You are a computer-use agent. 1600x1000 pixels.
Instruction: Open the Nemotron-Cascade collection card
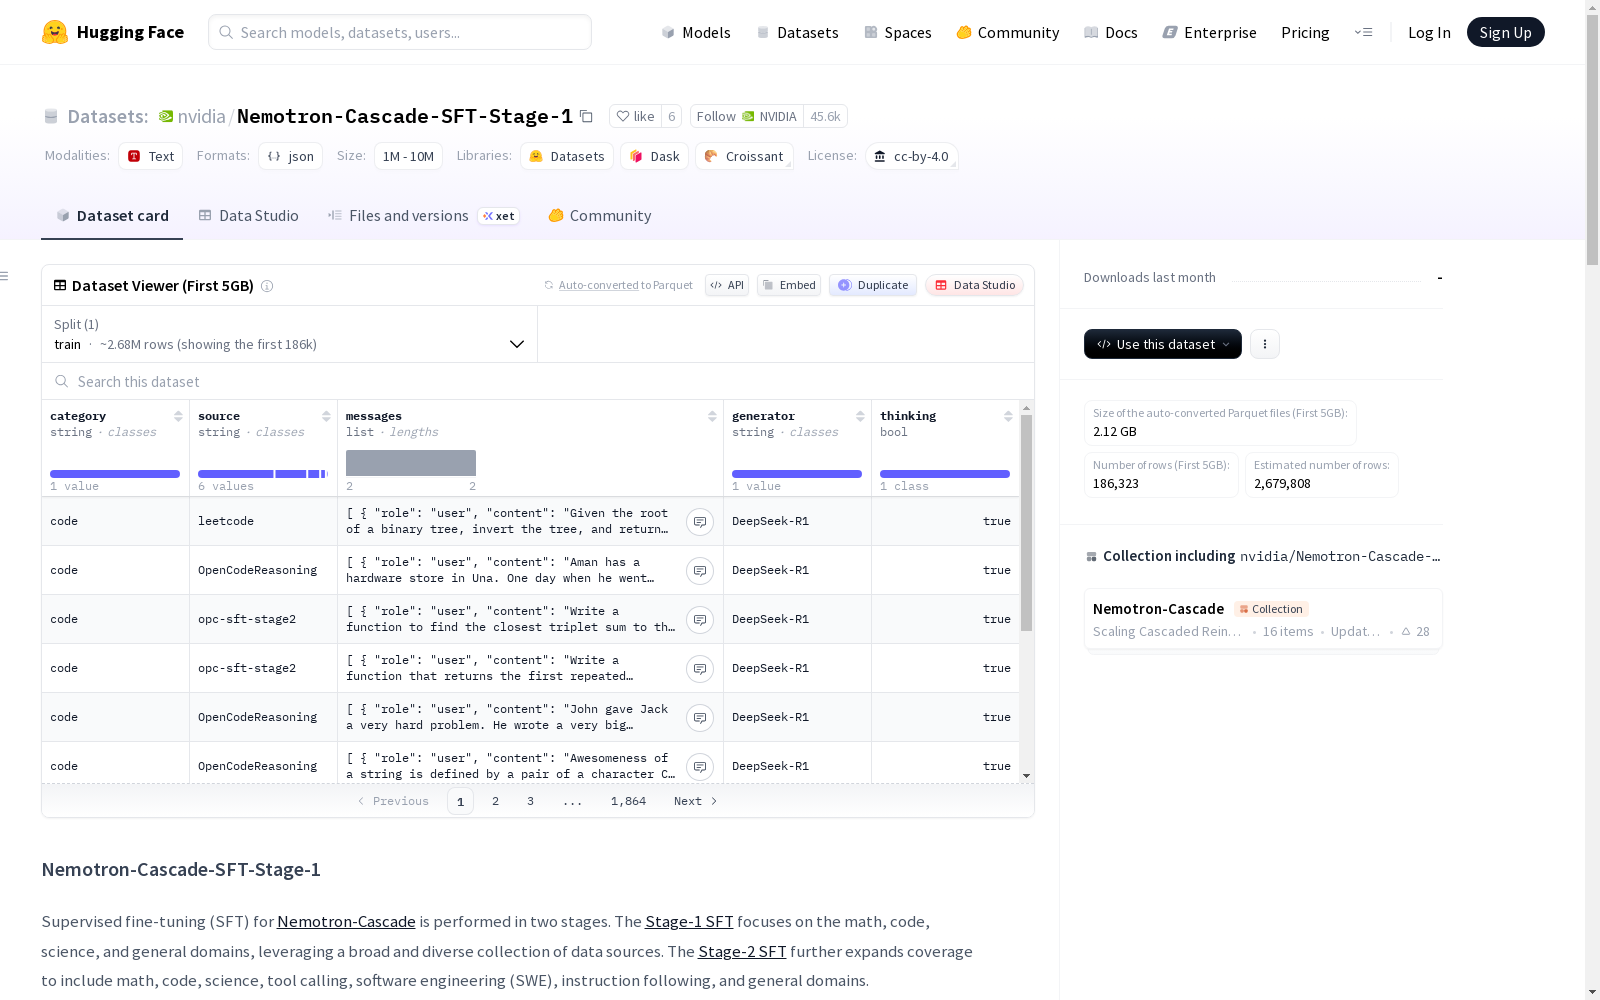pyautogui.click(x=1263, y=620)
